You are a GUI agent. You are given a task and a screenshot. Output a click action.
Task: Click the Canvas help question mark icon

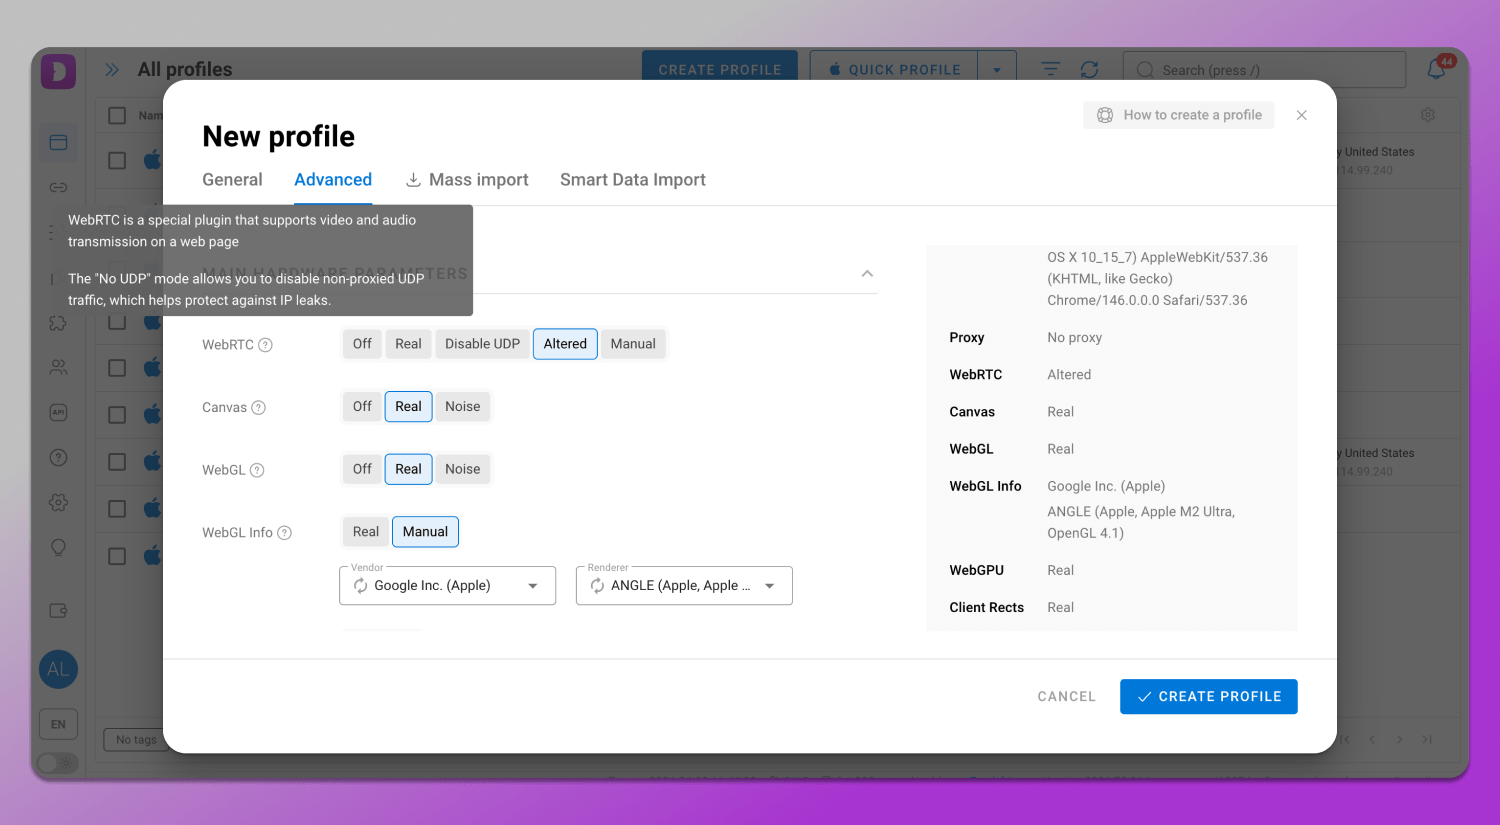[258, 408]
